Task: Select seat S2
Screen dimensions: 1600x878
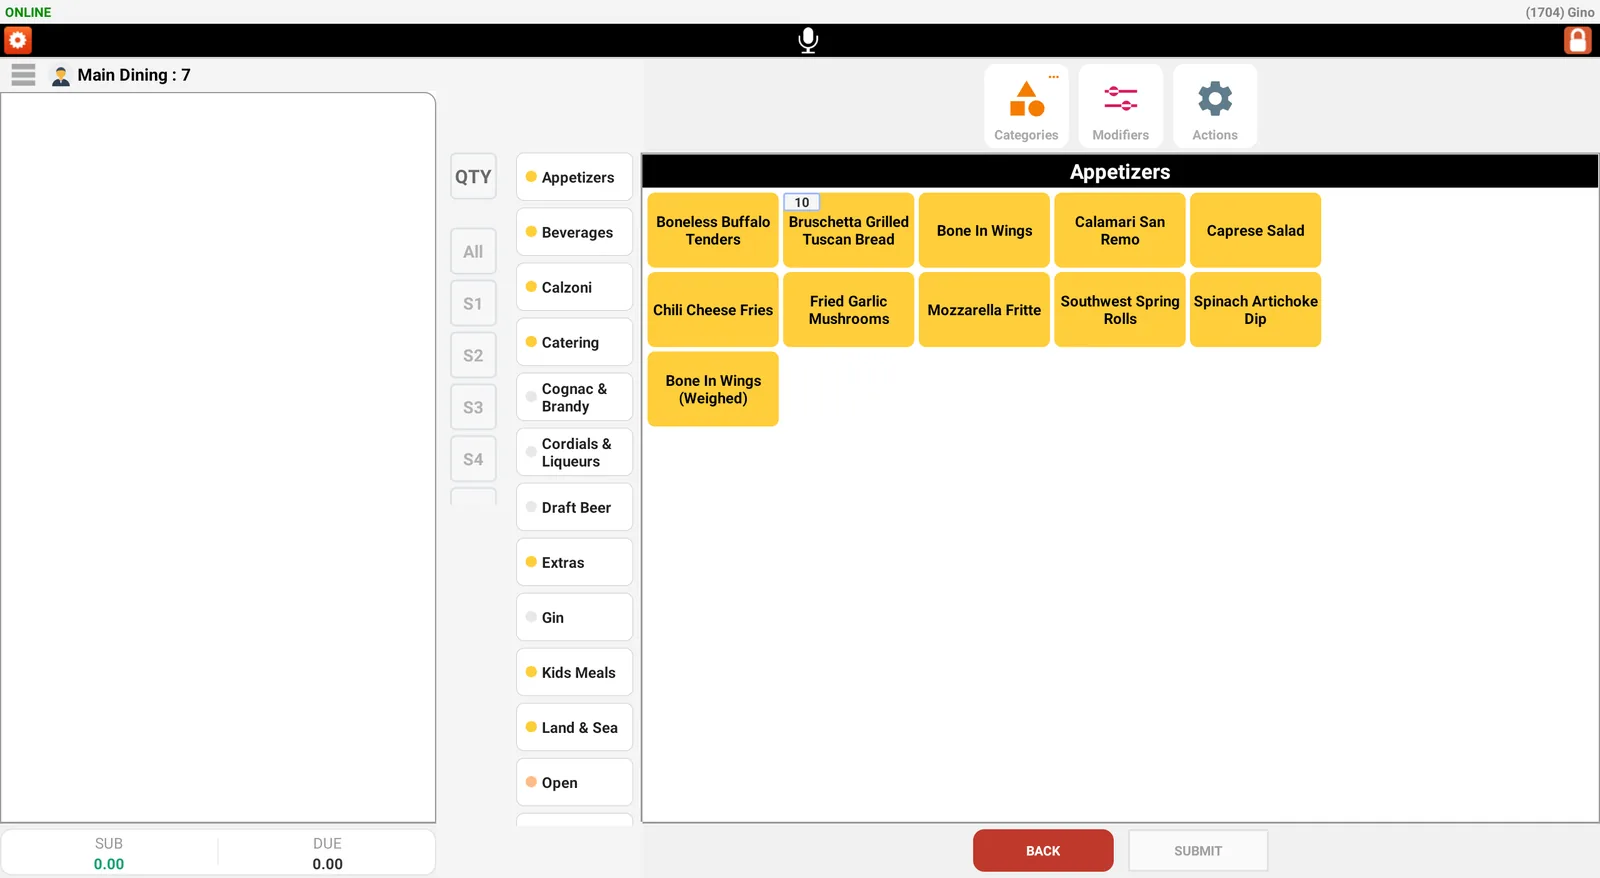Action: [x=473, y=356]
